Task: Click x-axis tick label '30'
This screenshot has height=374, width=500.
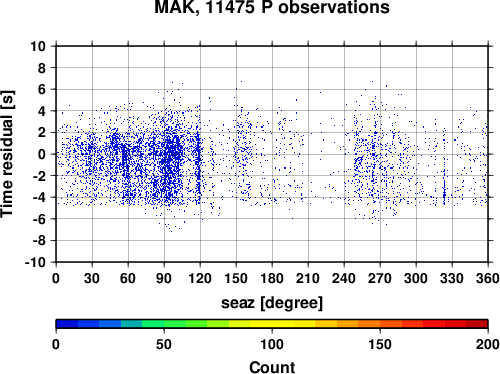Action: pos(92,278)
